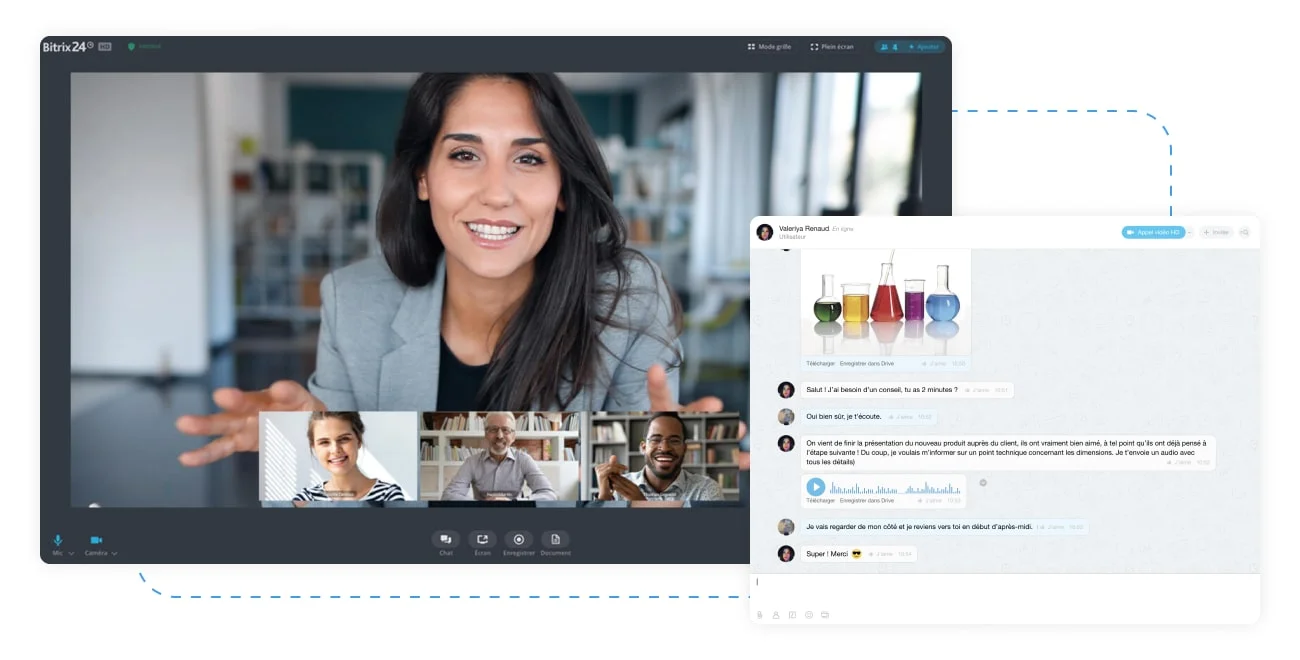This screenshot has width=1300, height=660.
Task: Switch to Mode grille layout
Action: 769,47
